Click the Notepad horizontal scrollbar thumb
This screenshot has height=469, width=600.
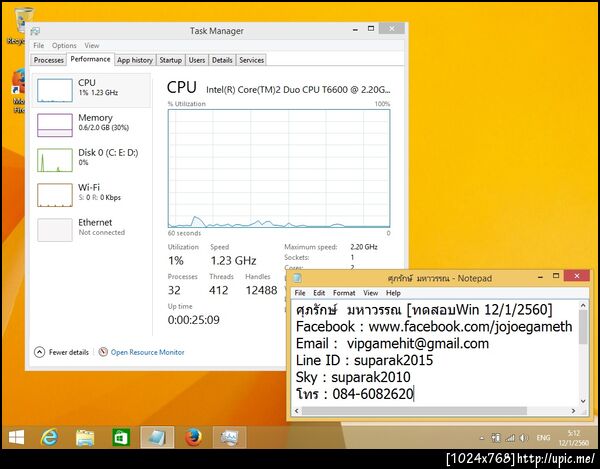tap(414, 411)
